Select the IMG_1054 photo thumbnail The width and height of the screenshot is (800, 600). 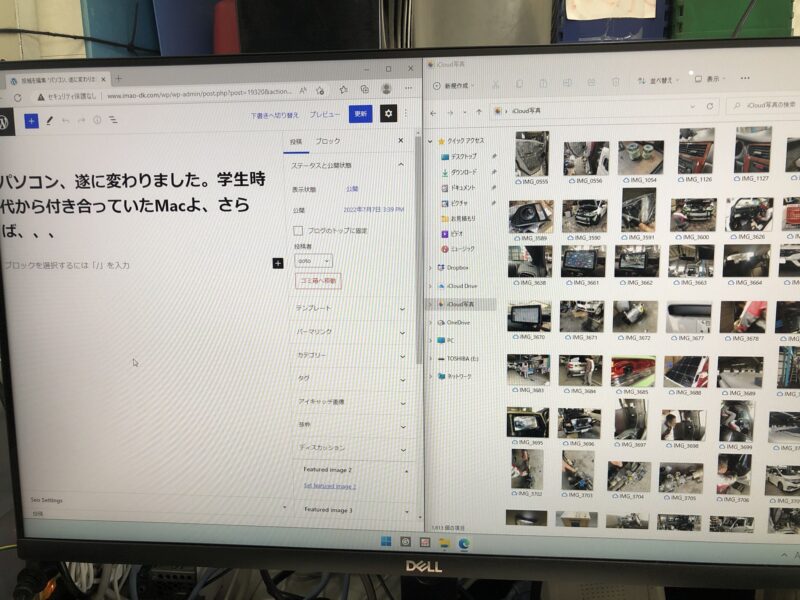pyautogui.click(x=641, y=162)
